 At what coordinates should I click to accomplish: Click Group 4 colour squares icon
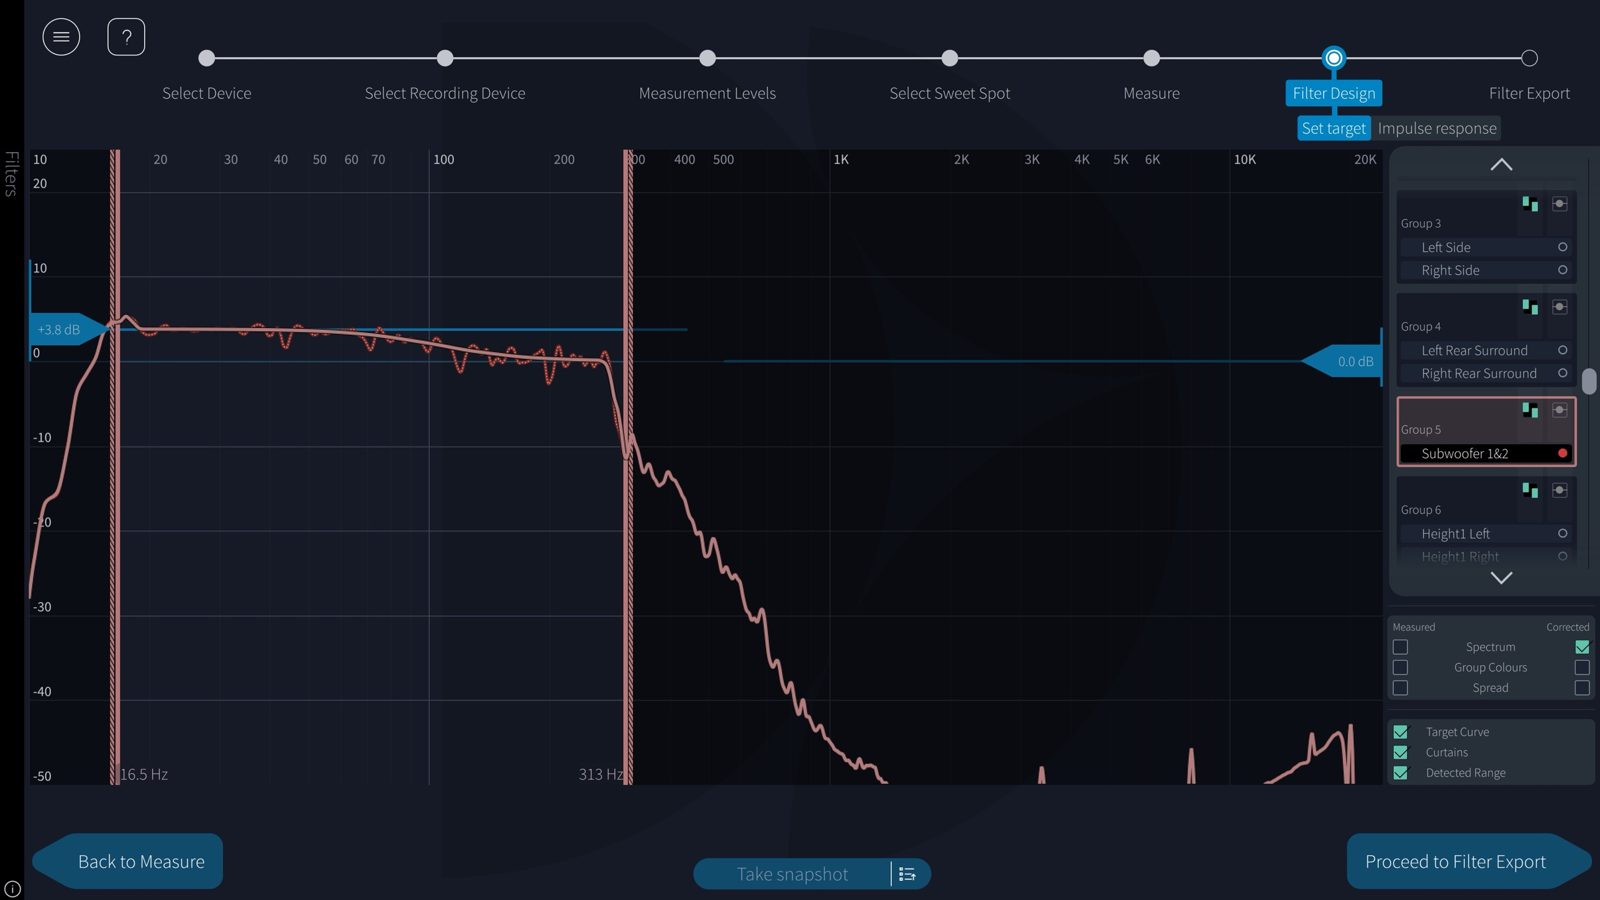(x=1530, y=307)
